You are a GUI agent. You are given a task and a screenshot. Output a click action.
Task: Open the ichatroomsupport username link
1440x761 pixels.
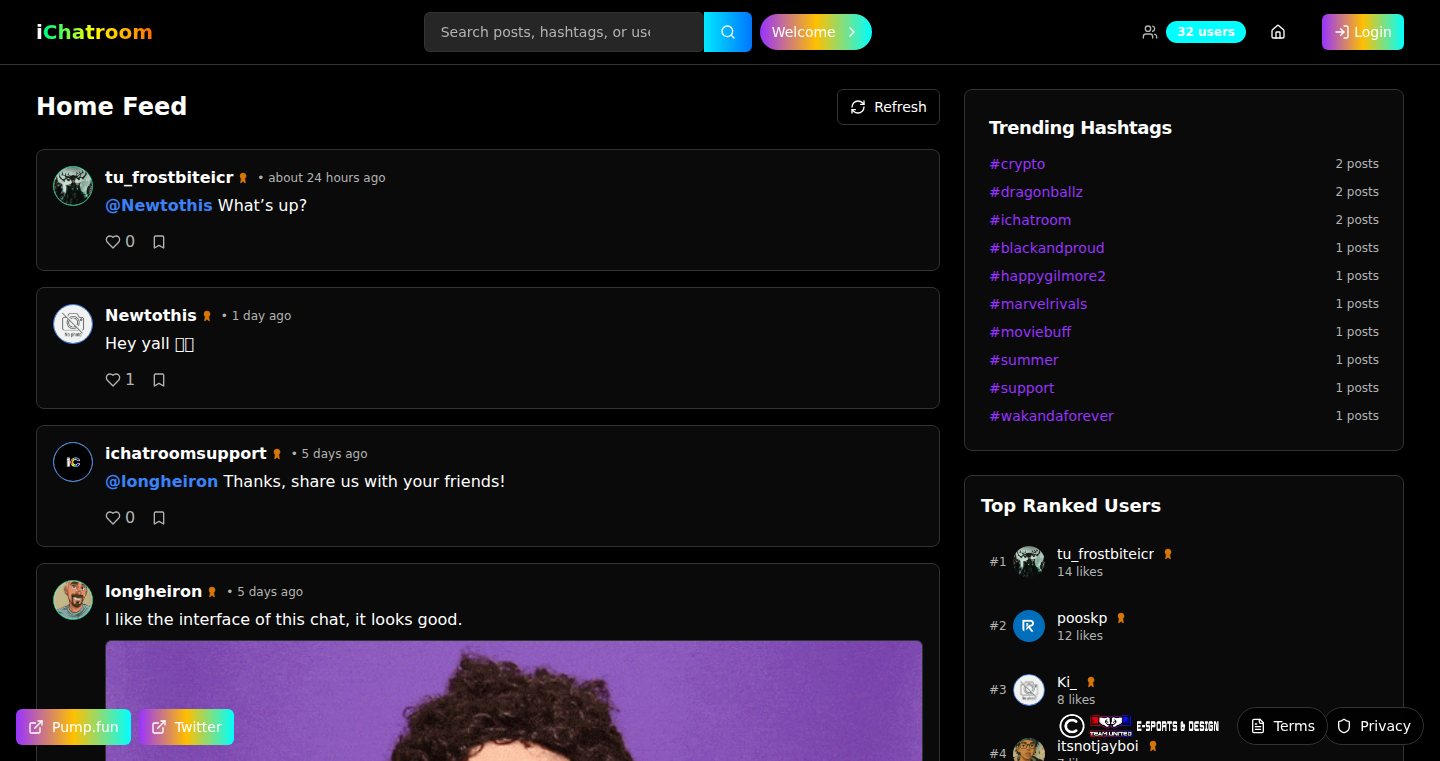(186, 453)
